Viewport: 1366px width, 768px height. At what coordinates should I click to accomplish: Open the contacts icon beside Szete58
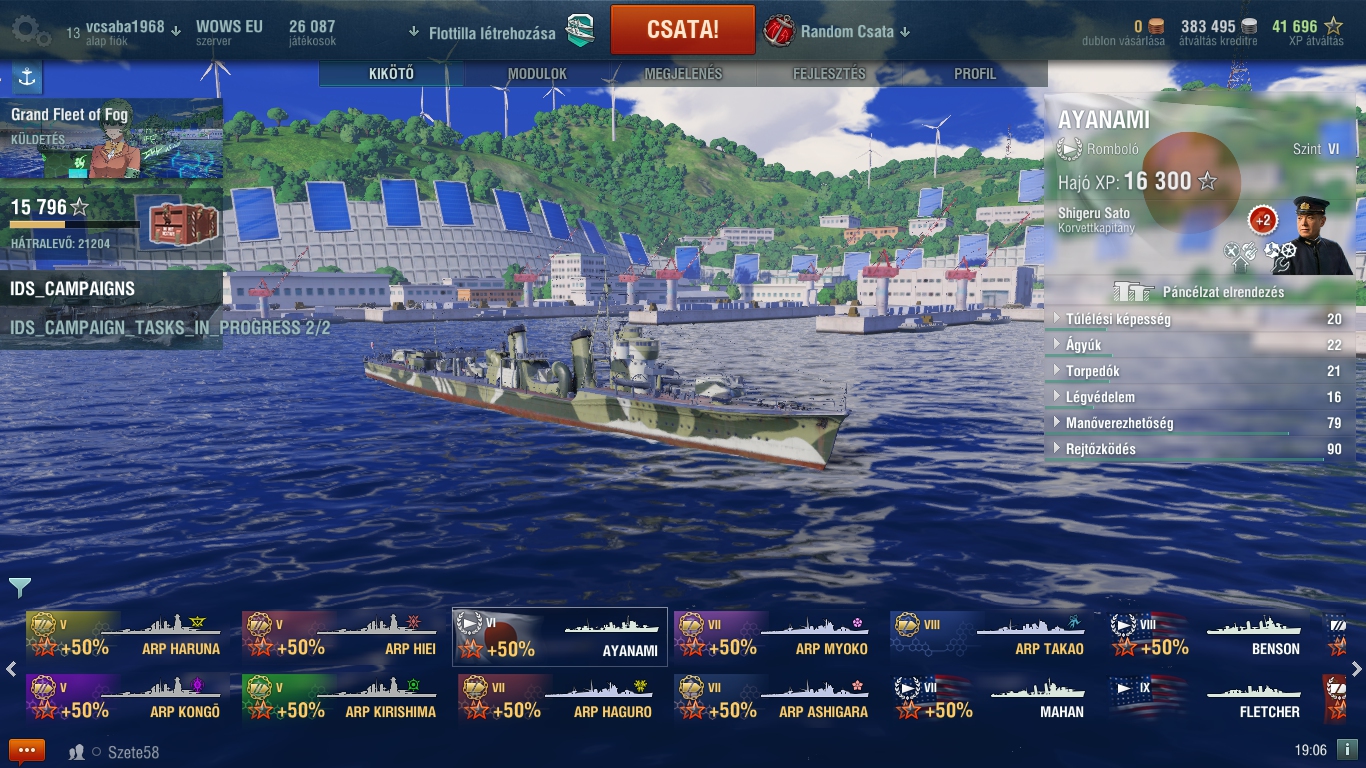point(76,752)
